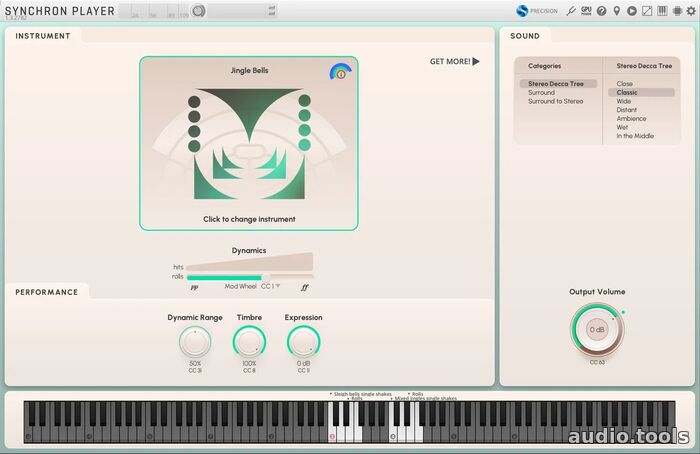This screenshot has width=700, height=454.
Task: Click the instrument info icon
Action: (x=340, y=73)
